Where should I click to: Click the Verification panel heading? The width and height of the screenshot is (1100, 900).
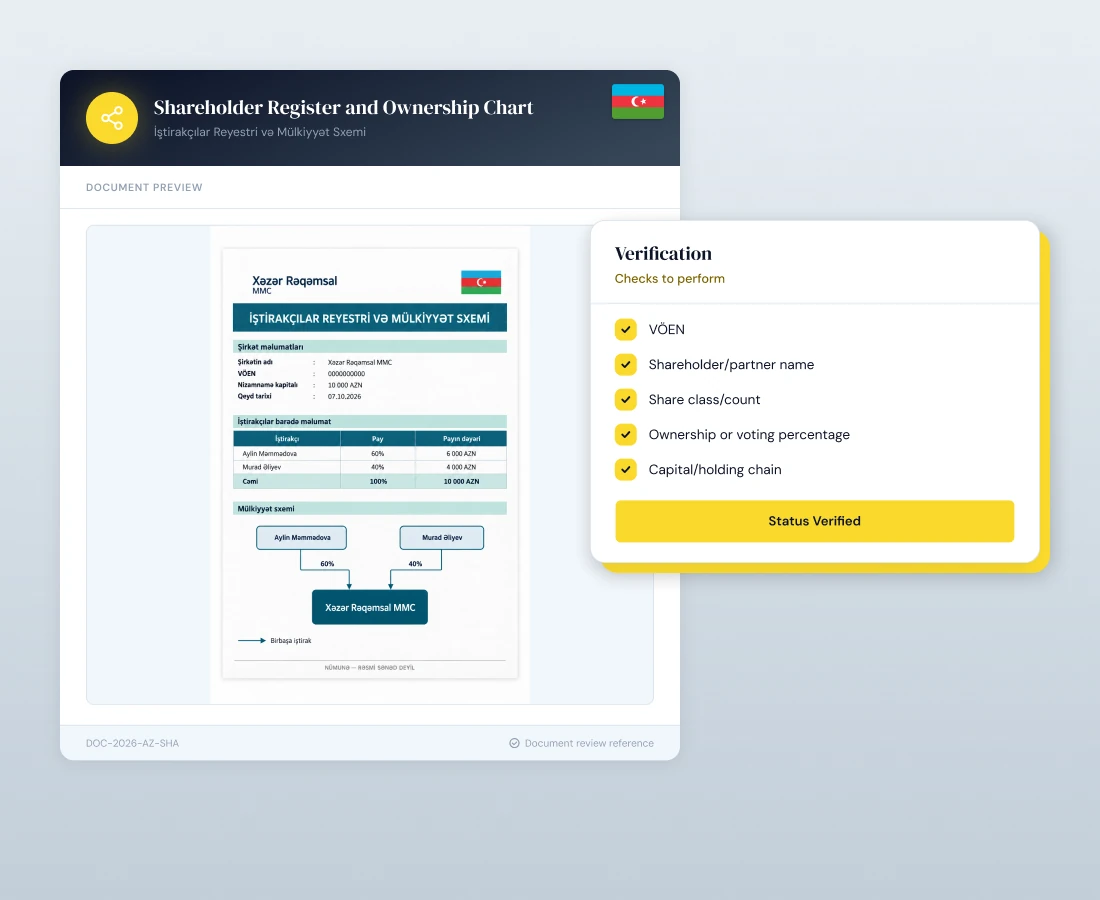663,253
